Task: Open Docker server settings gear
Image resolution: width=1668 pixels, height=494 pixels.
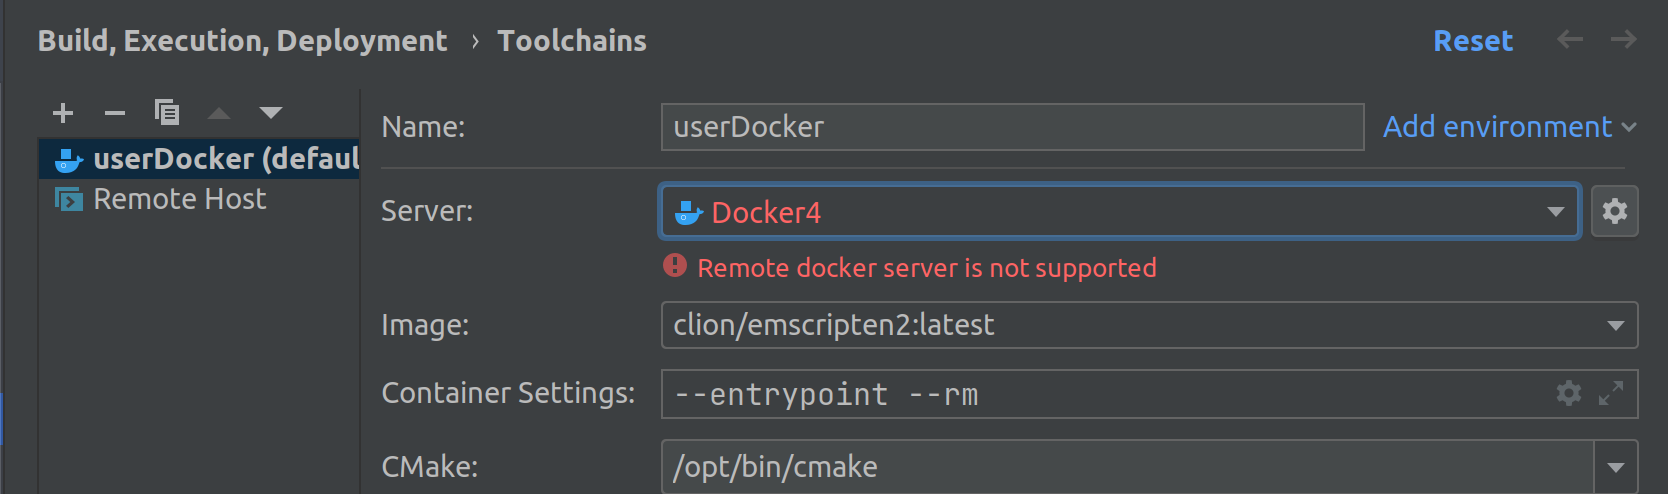Action: point(1615,211)
